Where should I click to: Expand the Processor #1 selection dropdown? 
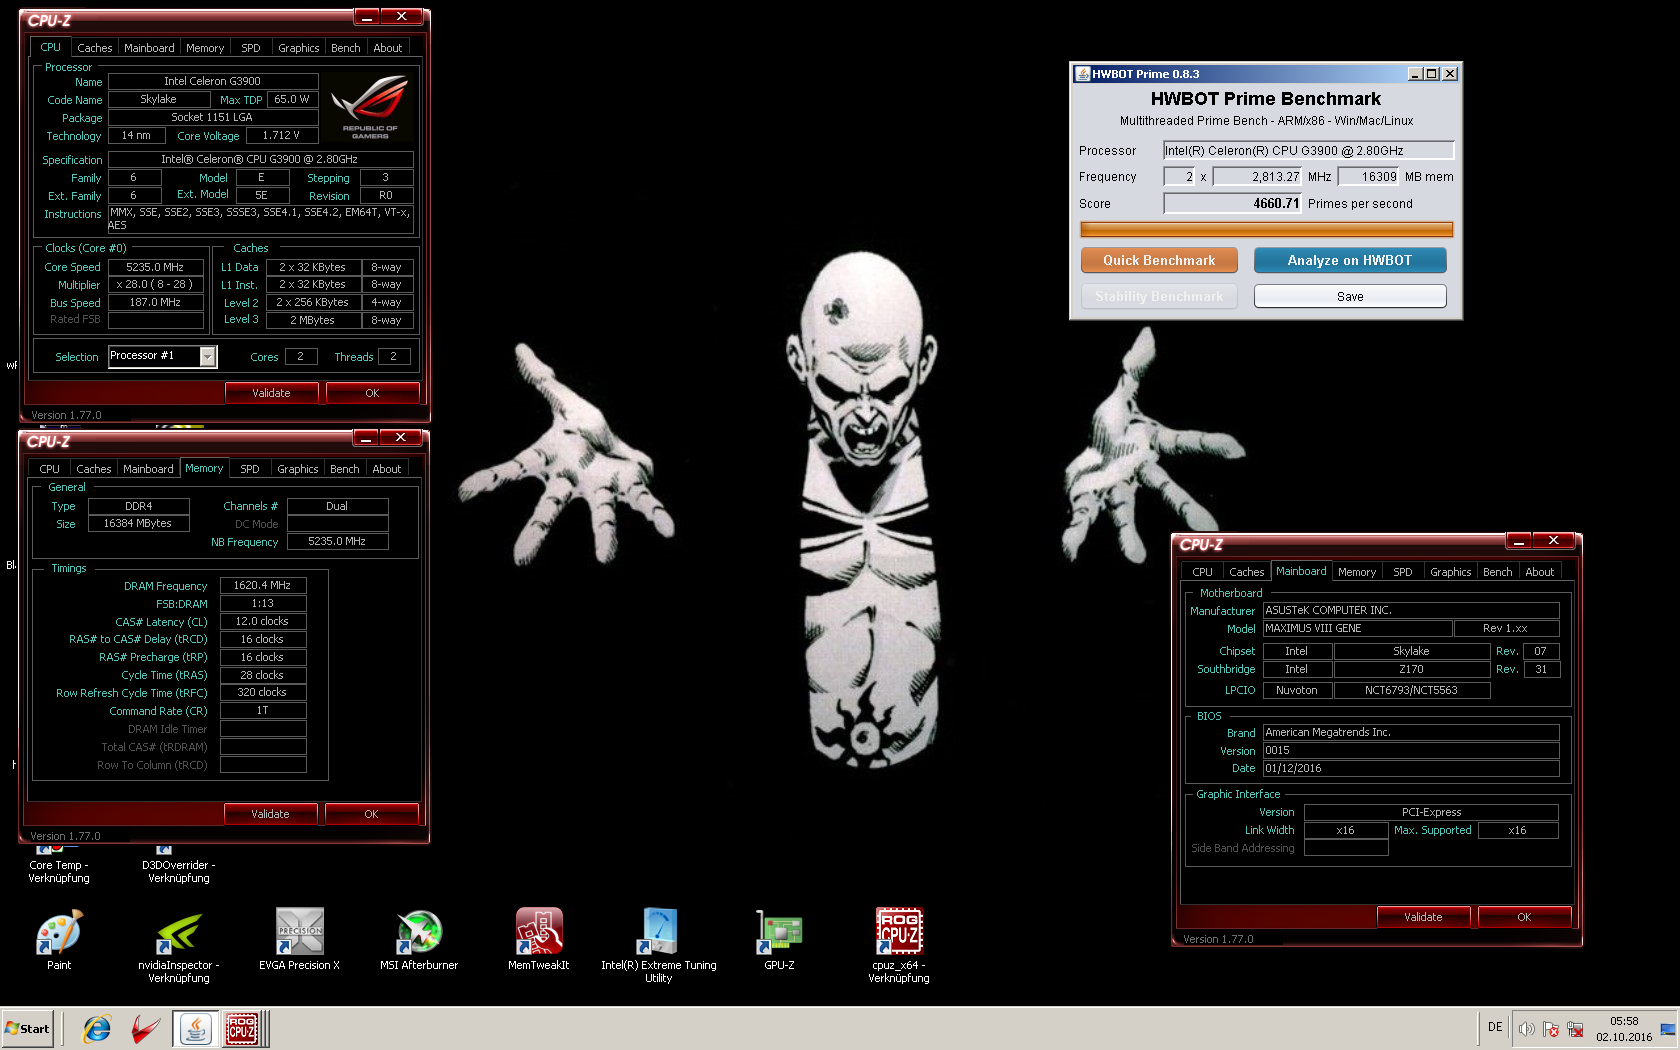coord(208,357)
